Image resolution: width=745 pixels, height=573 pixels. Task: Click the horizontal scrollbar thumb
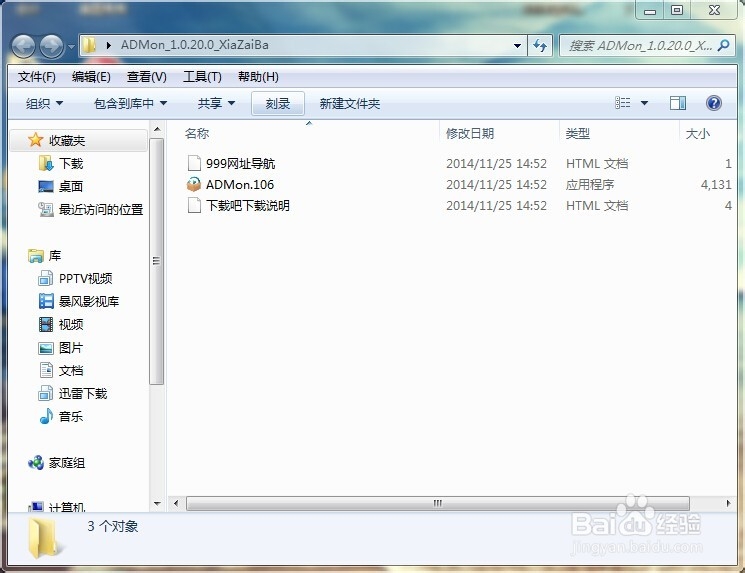(x=438, y=503)
